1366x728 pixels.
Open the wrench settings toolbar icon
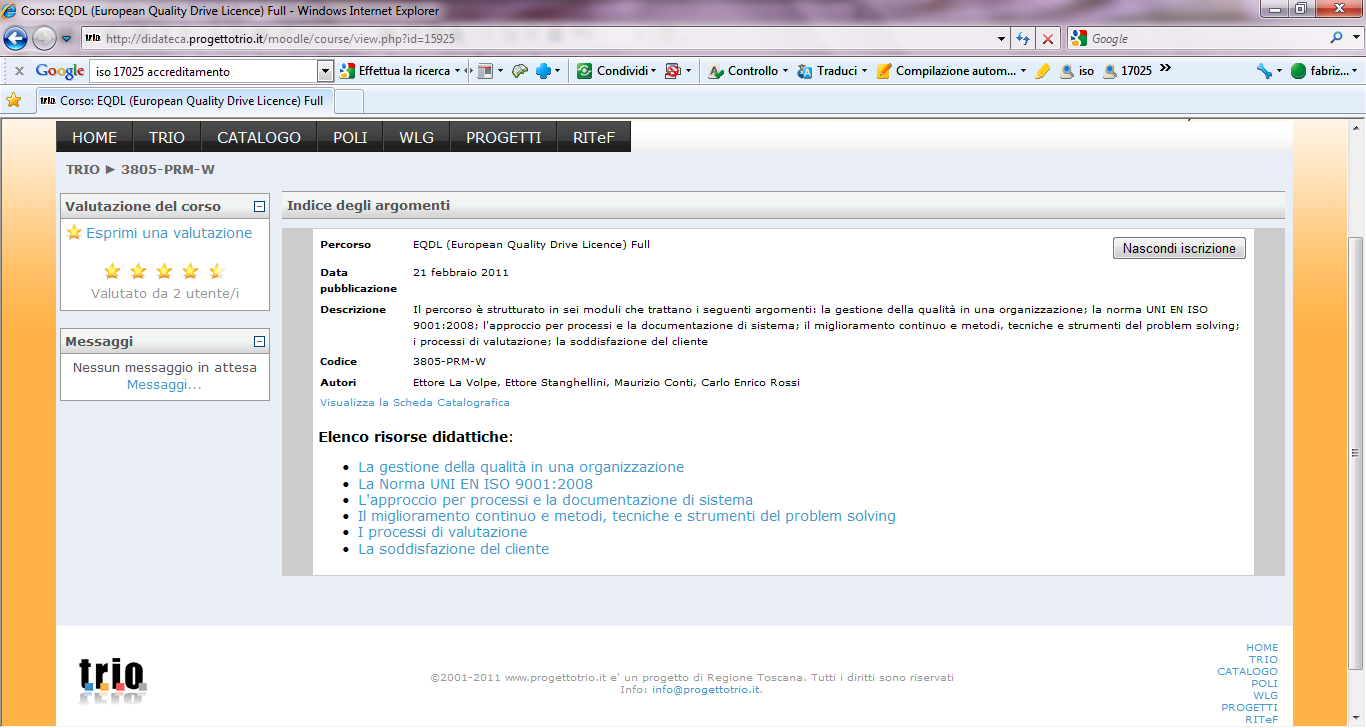pyautogui.click(x=1264, y=71)
